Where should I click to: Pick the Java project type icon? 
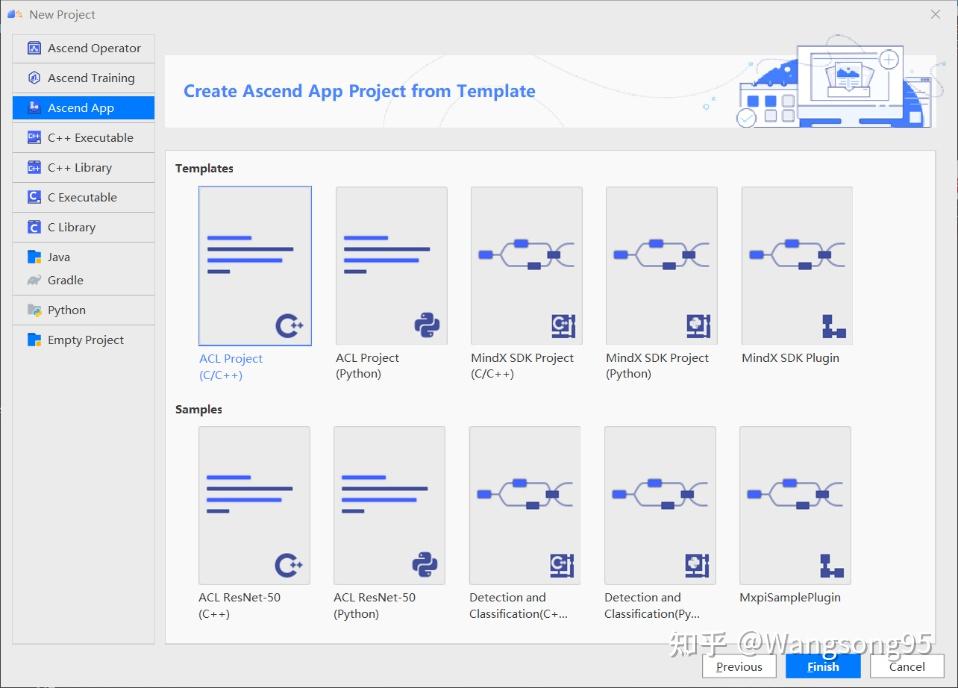click(34, 257)
